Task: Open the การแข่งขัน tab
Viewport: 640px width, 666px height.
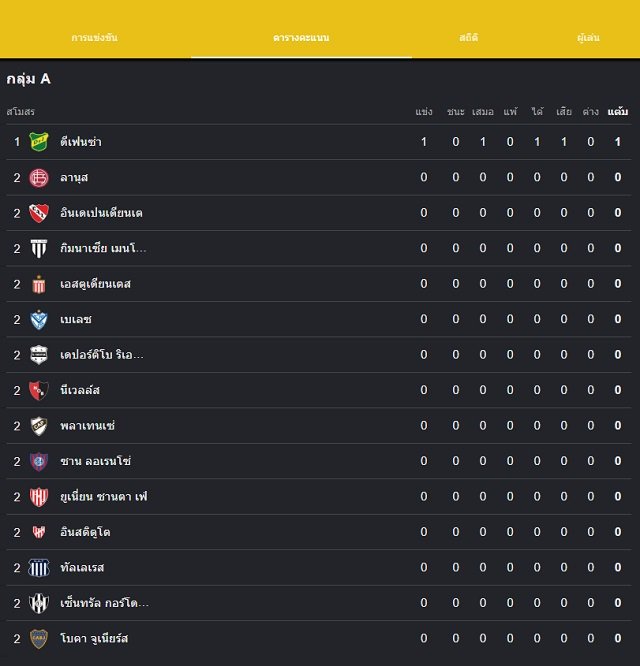Action: [94, 37]
